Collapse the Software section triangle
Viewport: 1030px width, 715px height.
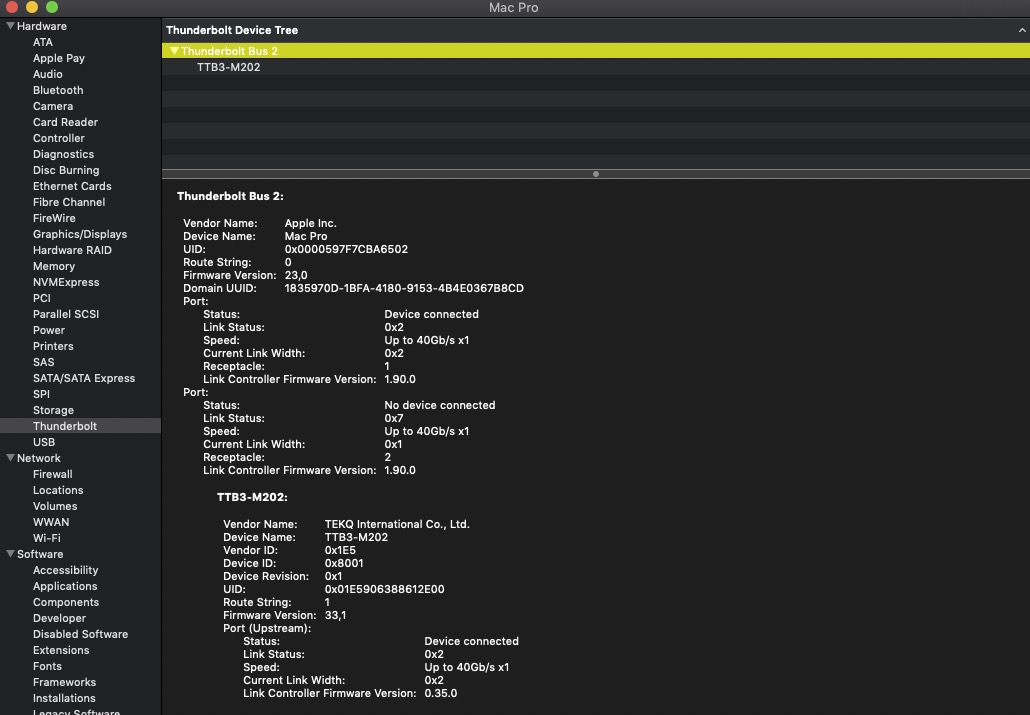pos(11,554)
